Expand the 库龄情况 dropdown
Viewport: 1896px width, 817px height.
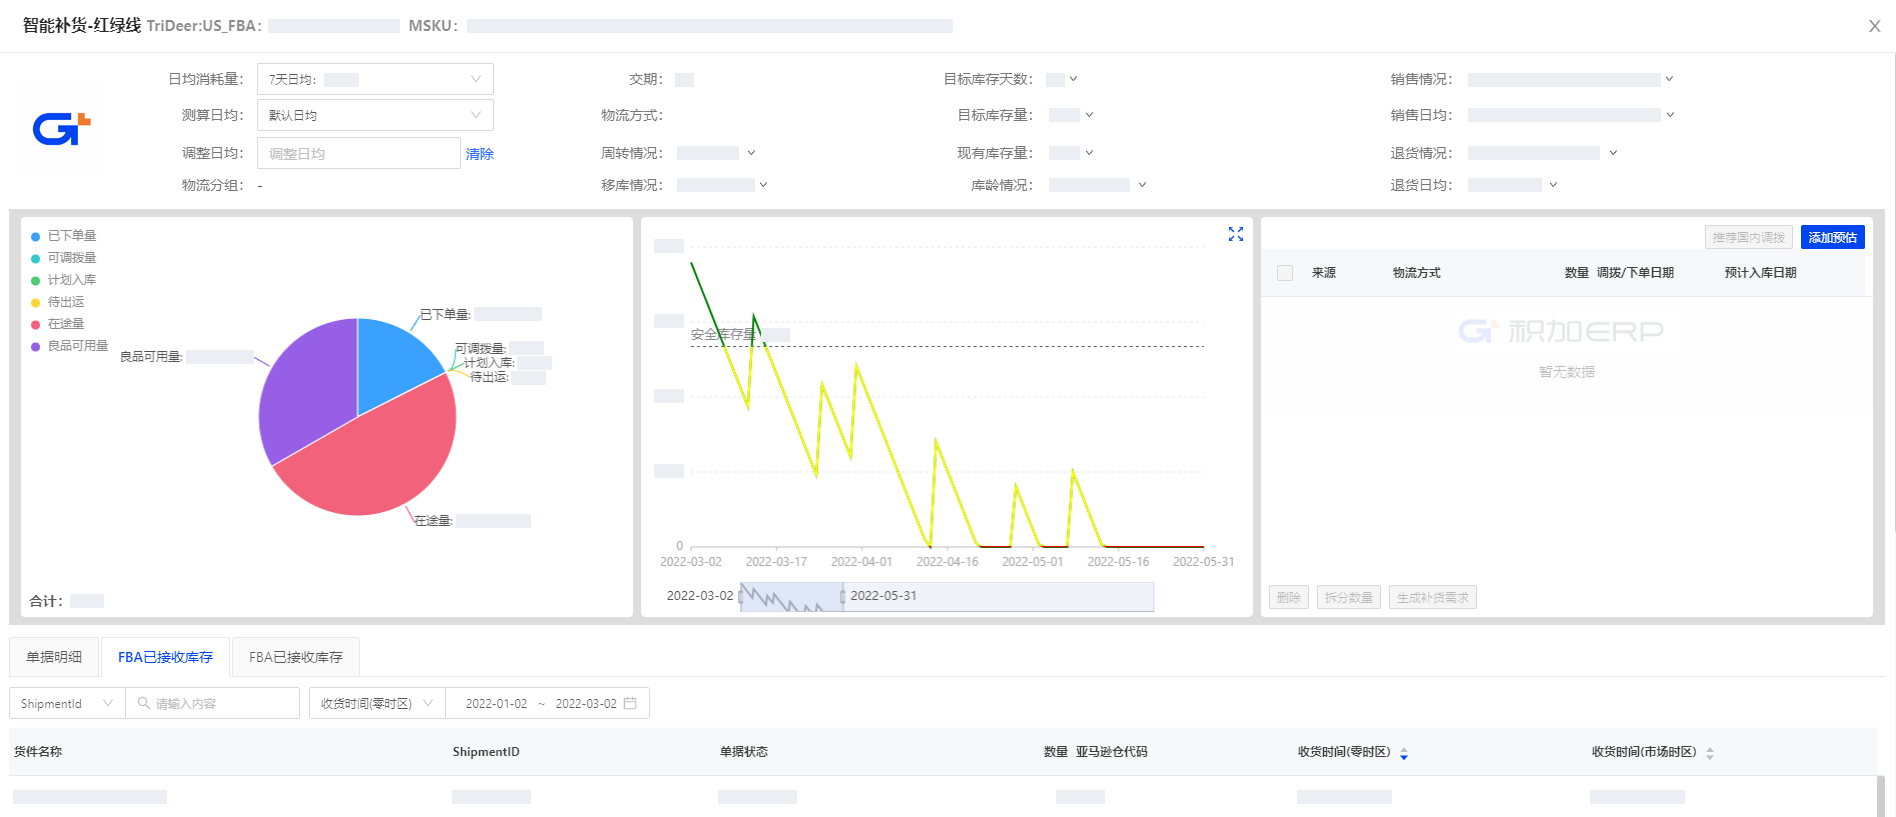1142,185
